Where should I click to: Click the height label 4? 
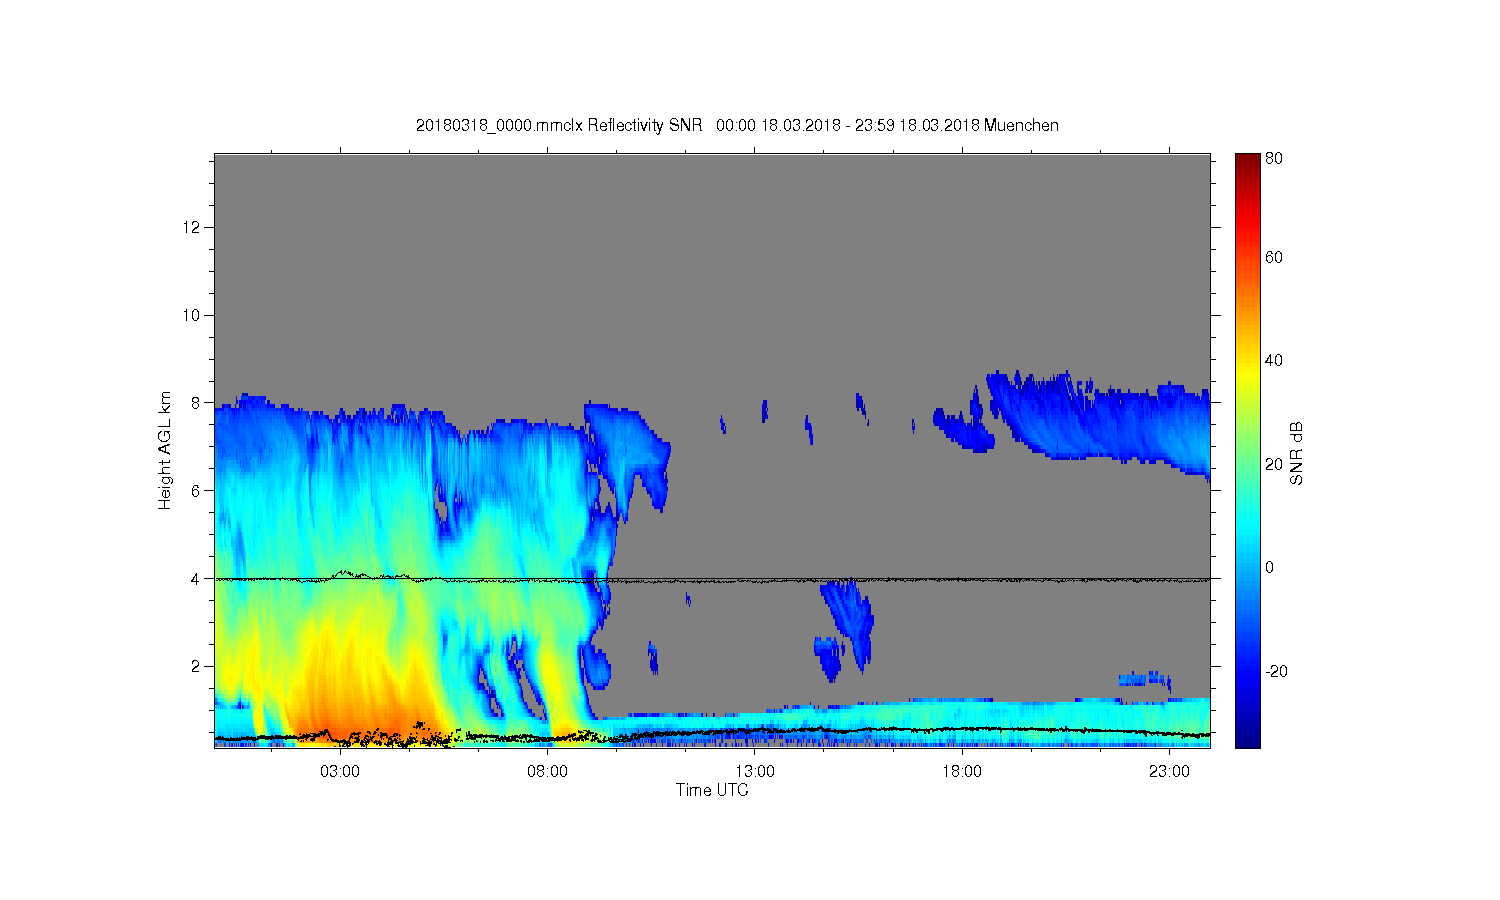coord(197,578)
